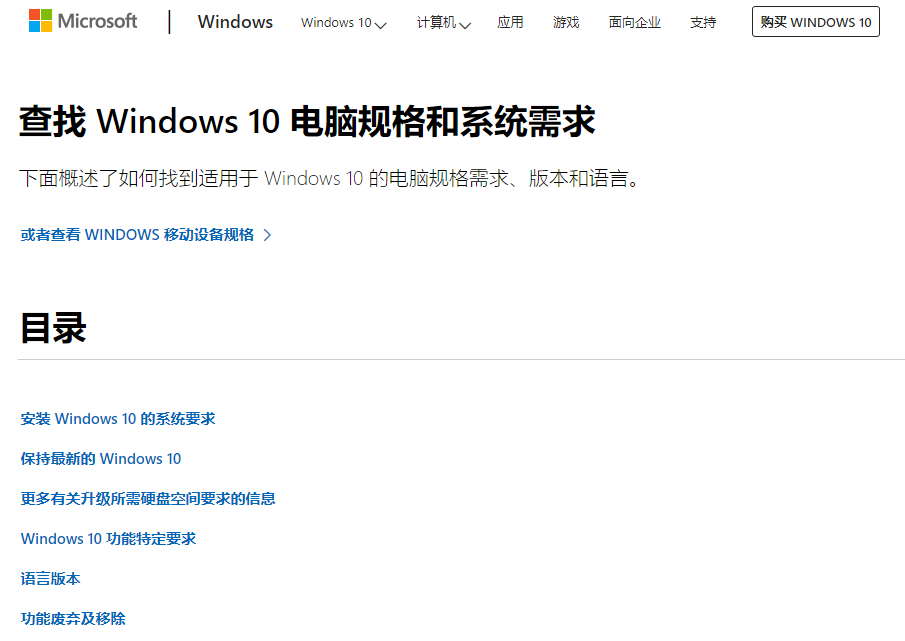Open 或者查看 WINDOWS 移动设备规格 link
The height and width of the screenshot is (641, 905).
click(136, 234)
